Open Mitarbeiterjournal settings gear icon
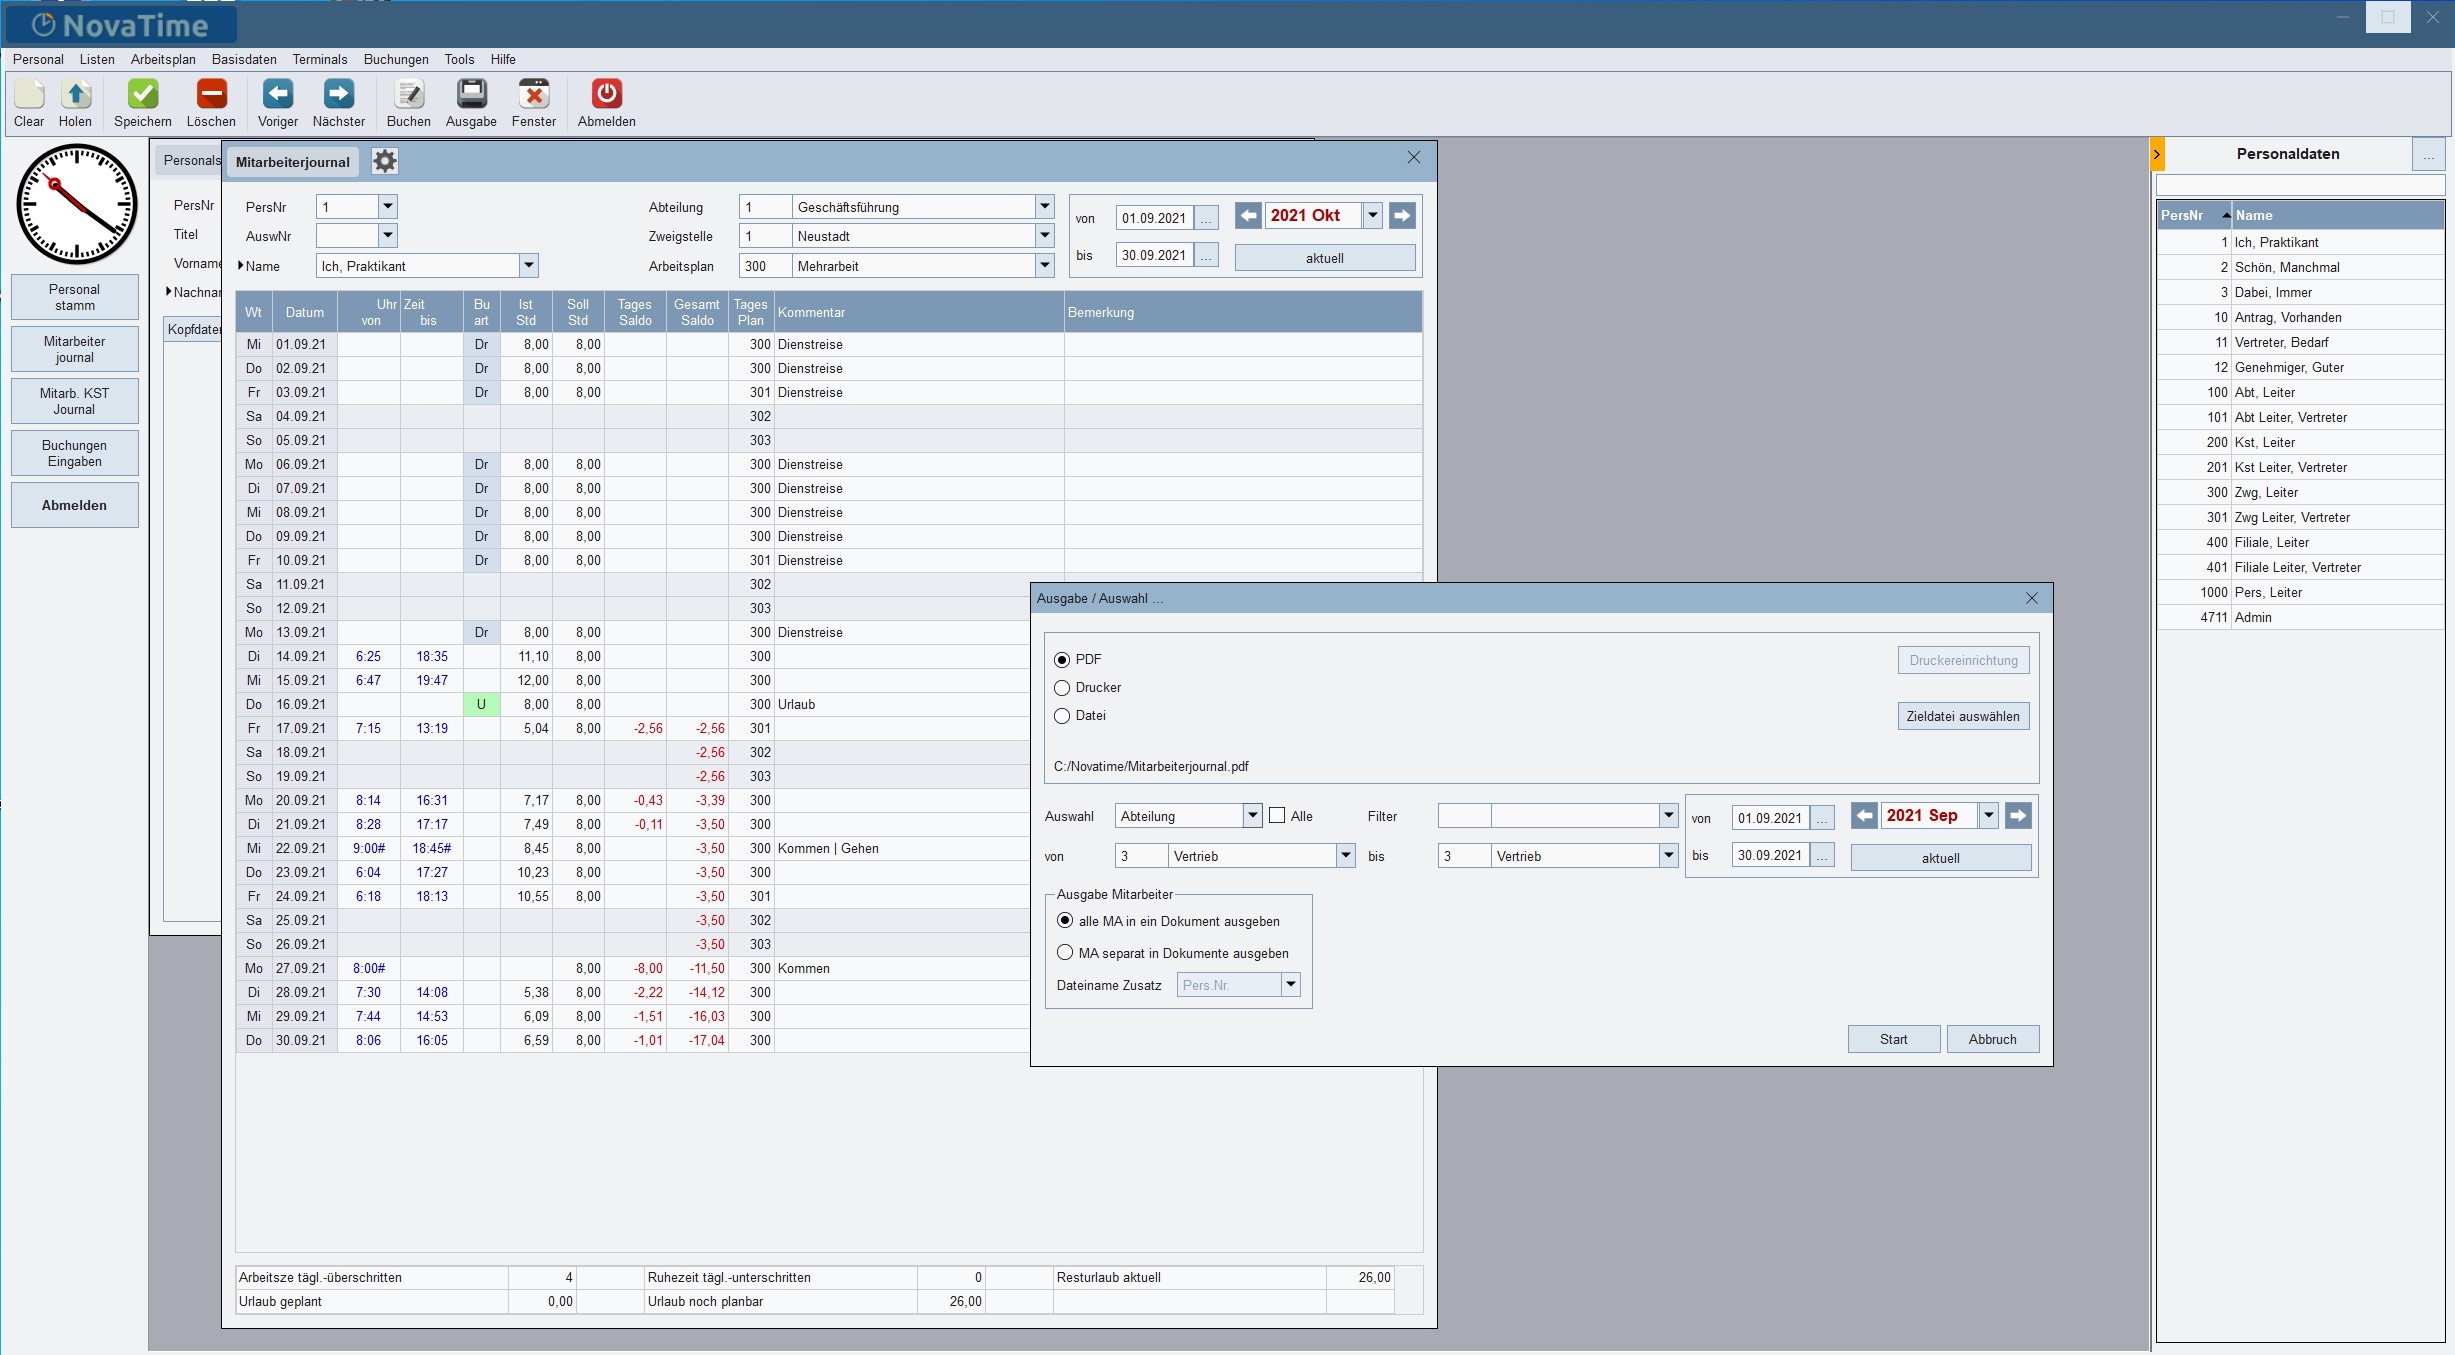This screenshot has height=1355, width=2455. point(385,161)
